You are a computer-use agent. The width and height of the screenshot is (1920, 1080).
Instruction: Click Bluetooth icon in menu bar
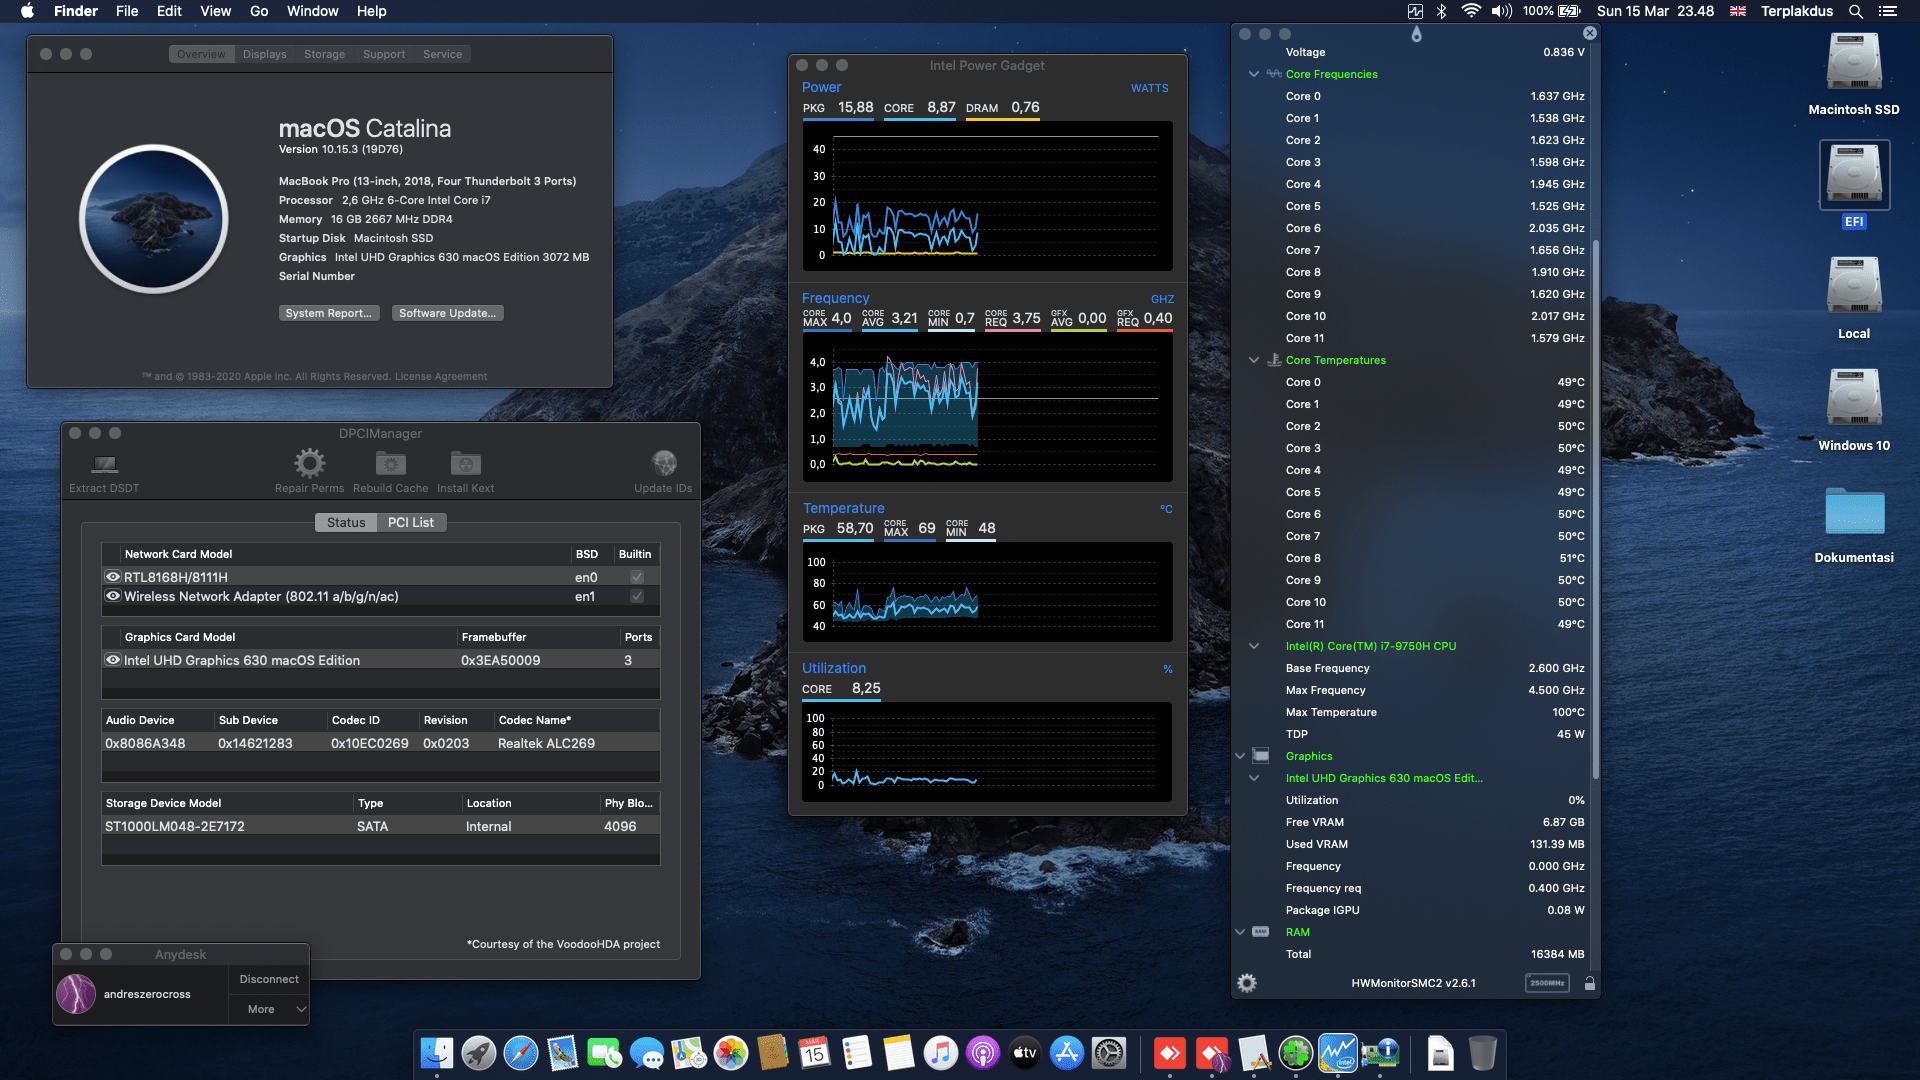(1441, 11)
